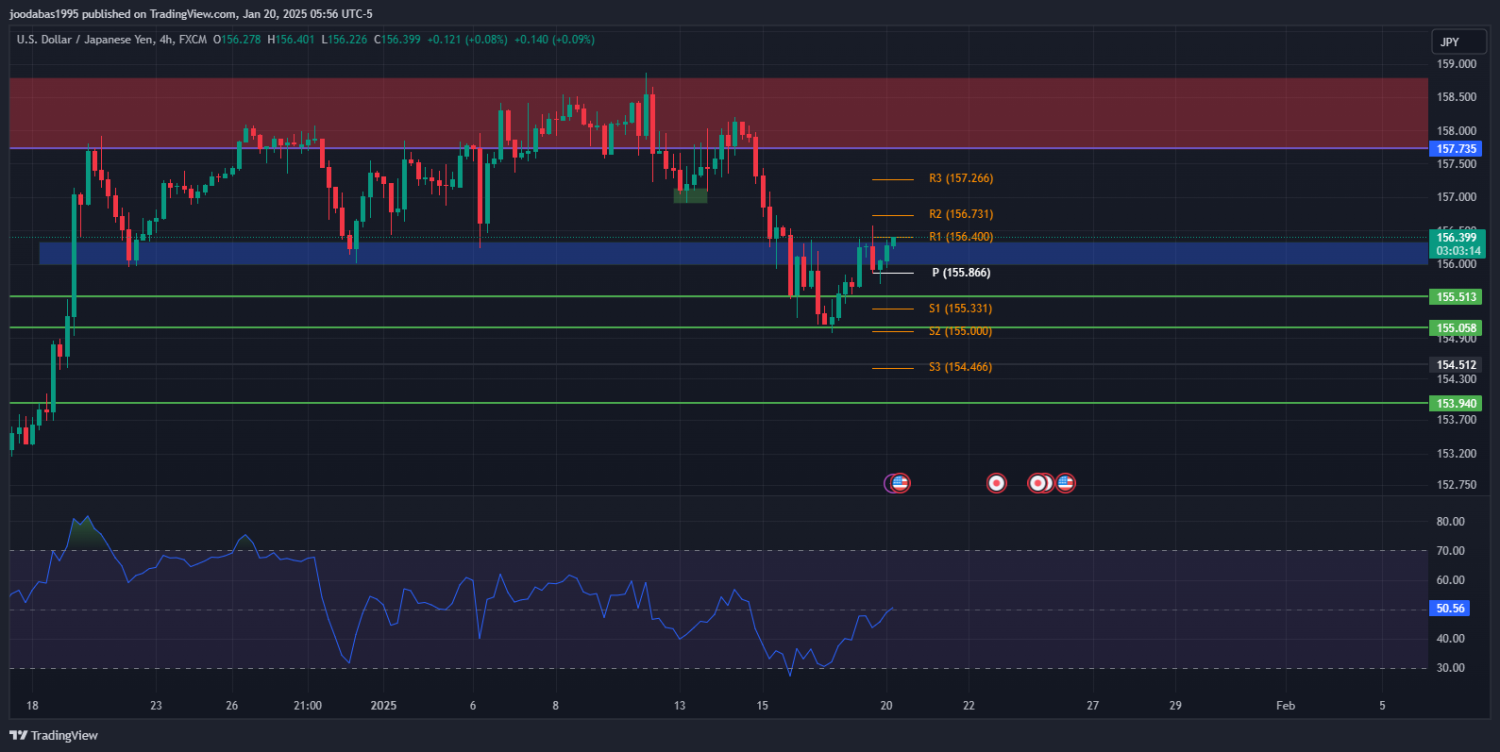Select the R2 (156.731) pivot label
1500x752 pixels.
click(x=960, y=215)
